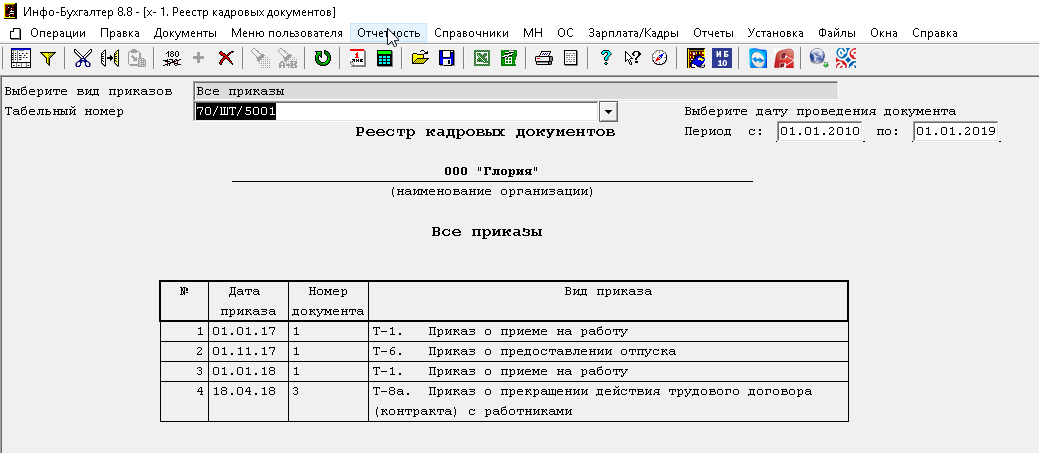Select date cell 01.01.18 in row 3
The image size is (1039, 453).
(248, 371)
